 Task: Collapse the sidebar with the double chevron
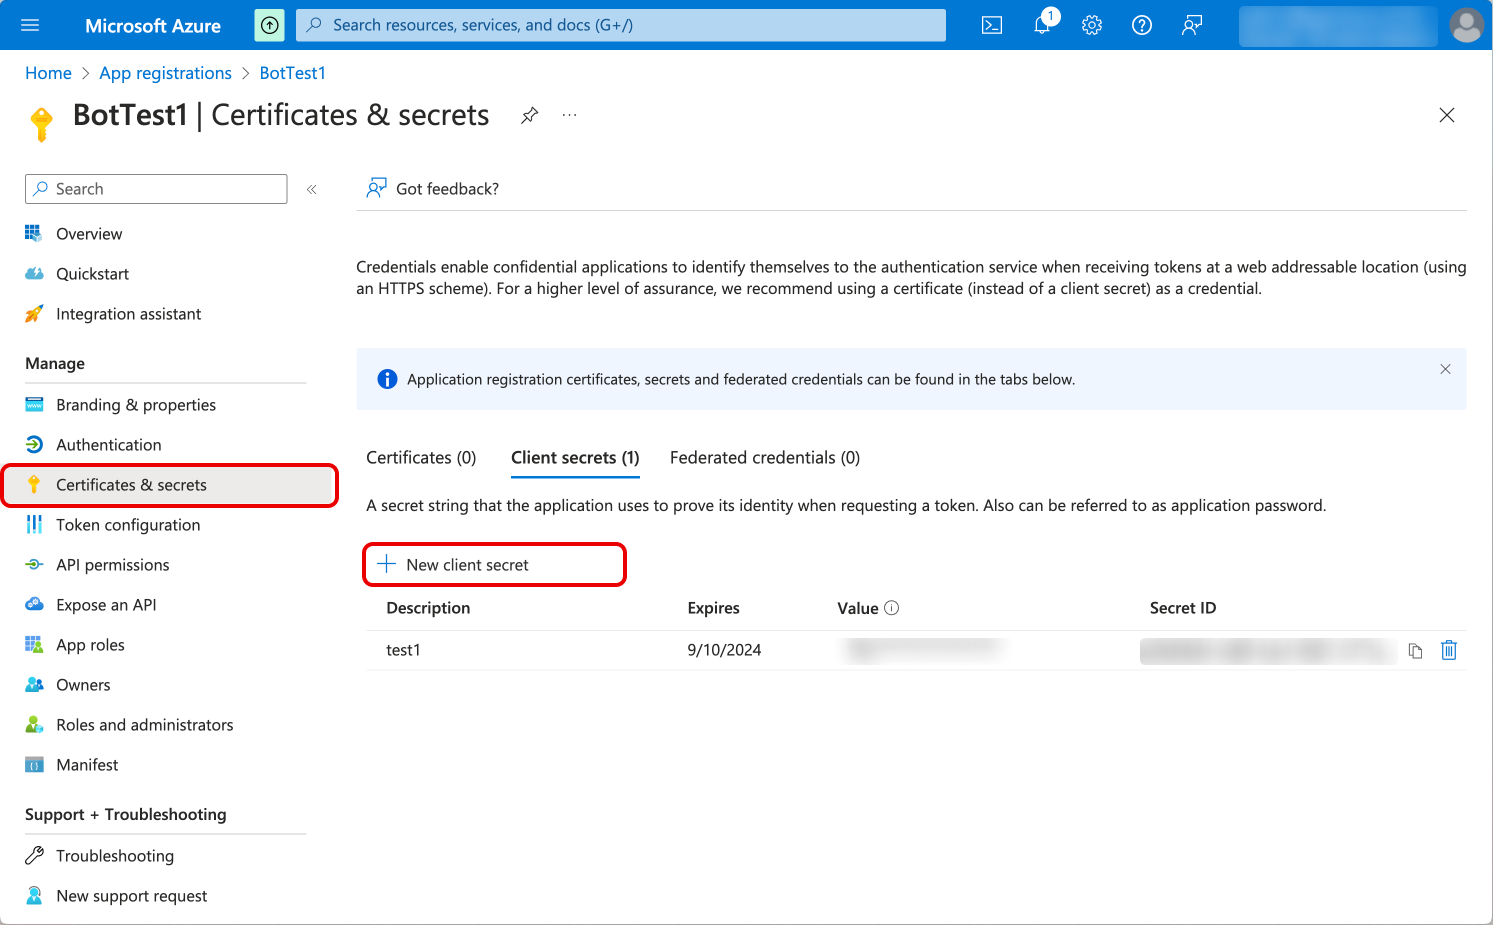(312, 189)
